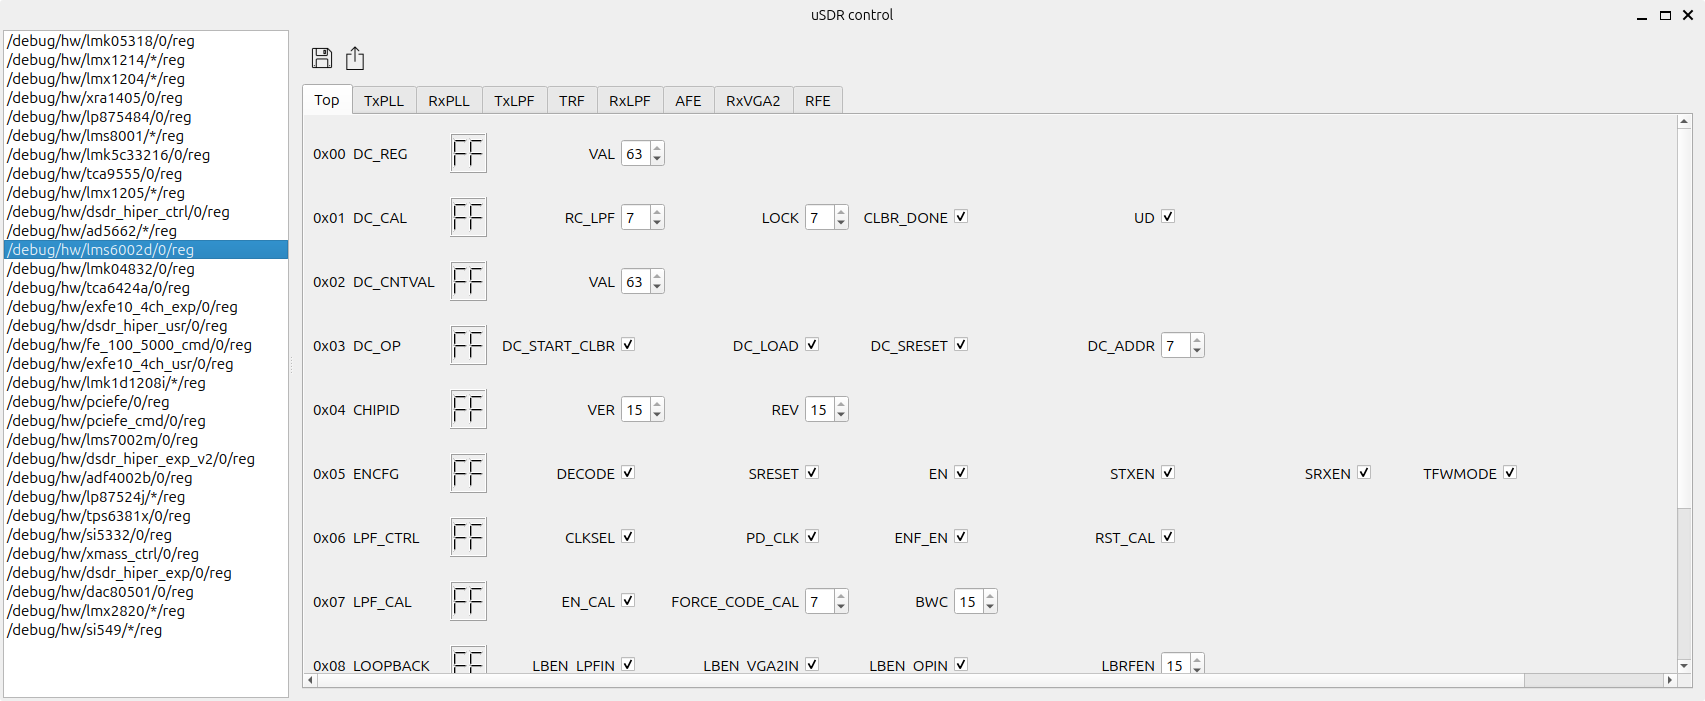Screen dimensions: 1705x701
Task: Switch to the RFE tab
Action: click(818, 101)
